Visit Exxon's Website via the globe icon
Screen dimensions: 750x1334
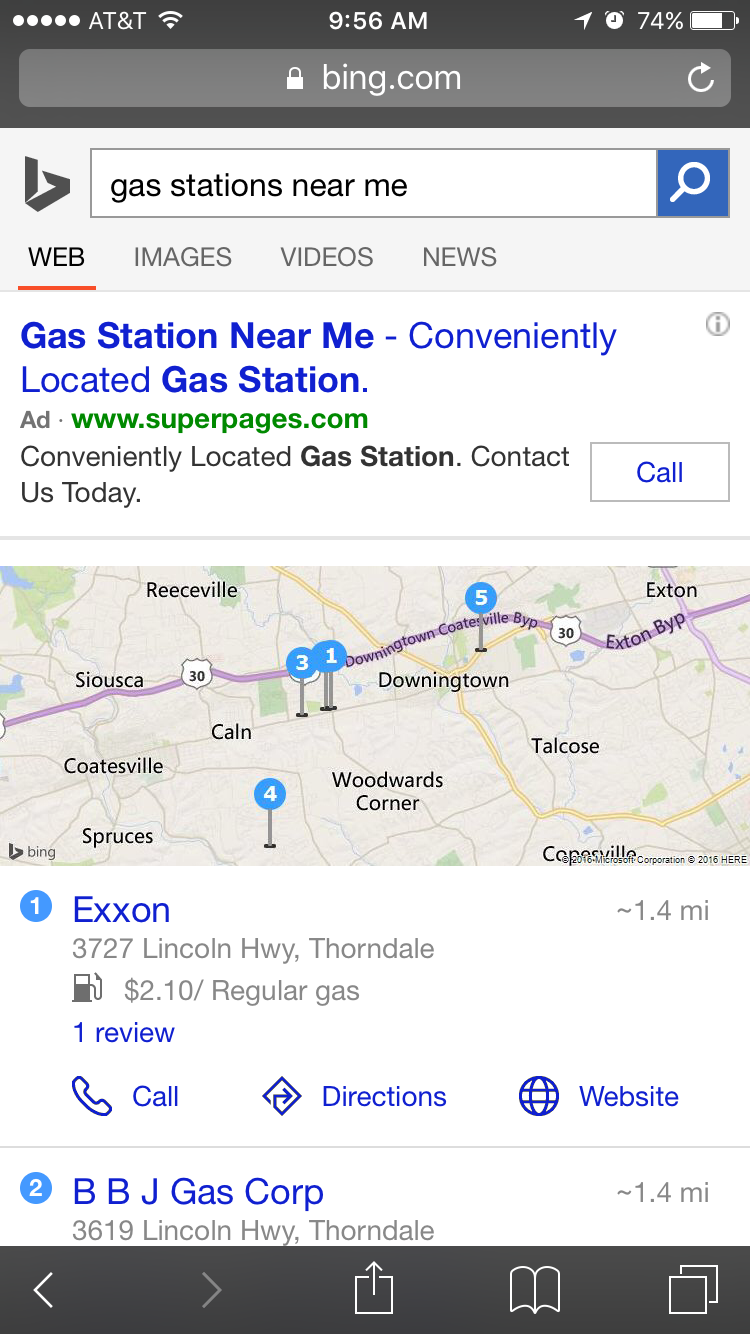538,1096
